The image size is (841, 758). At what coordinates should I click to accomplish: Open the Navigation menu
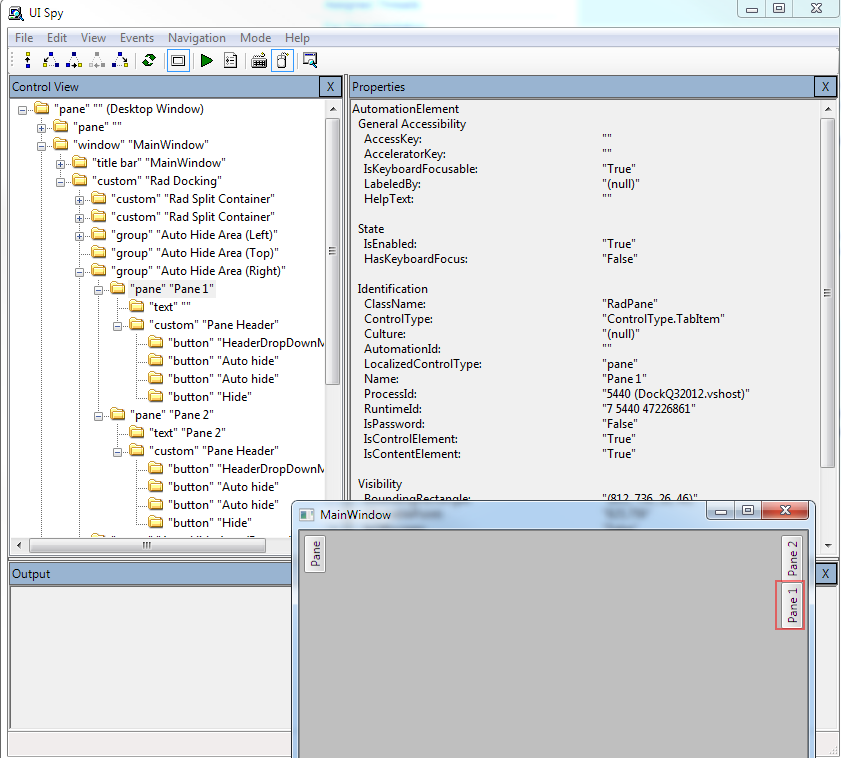click(196, 38)
